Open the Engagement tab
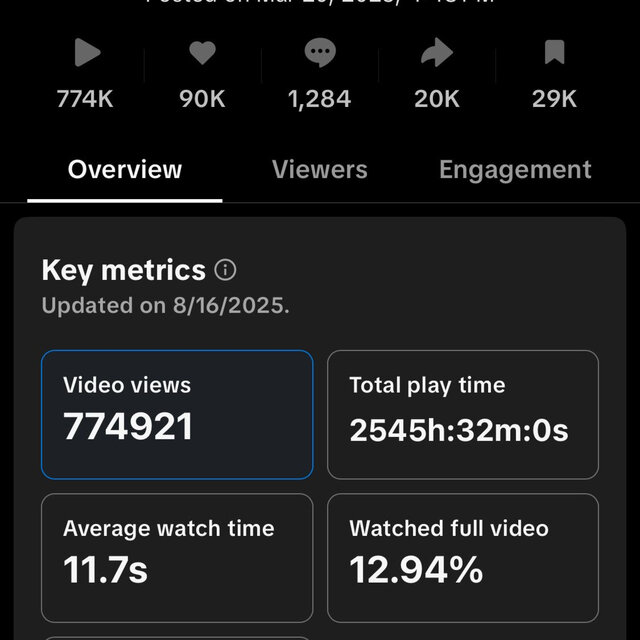 coord(515,170)
